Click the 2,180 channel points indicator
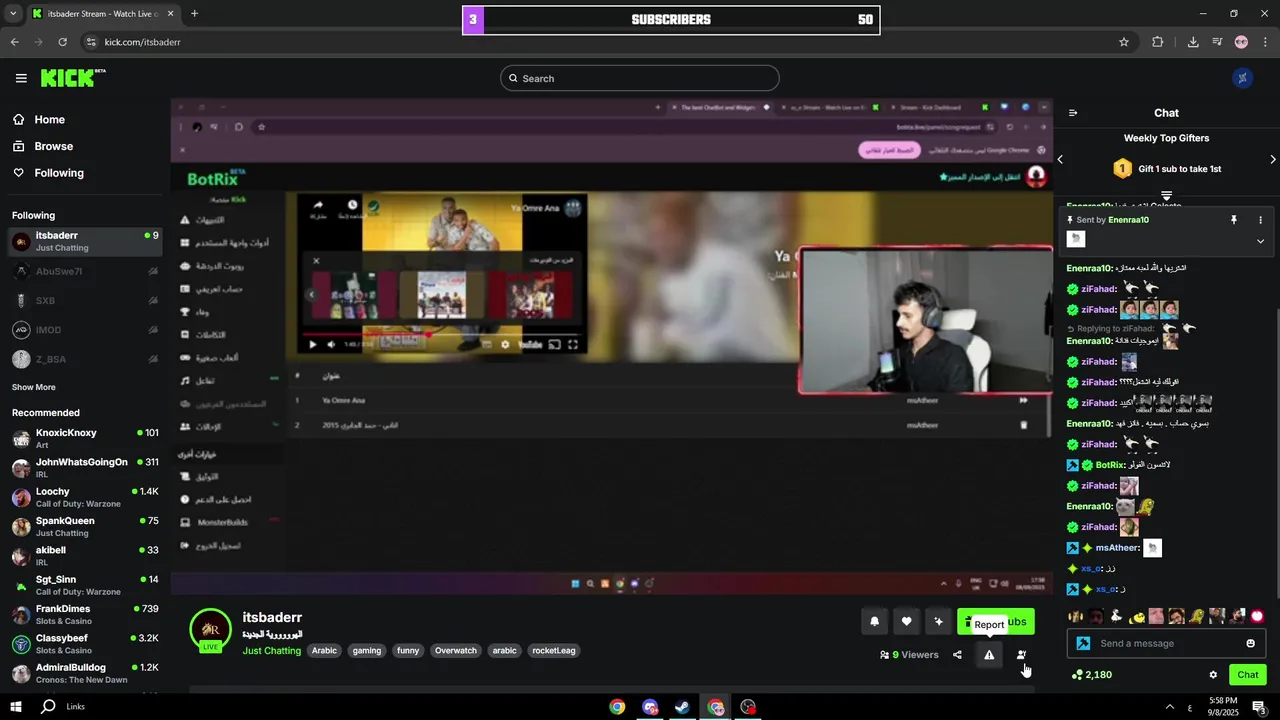Viewport: 1280px width, 720px height. (x=1091, y=675)
